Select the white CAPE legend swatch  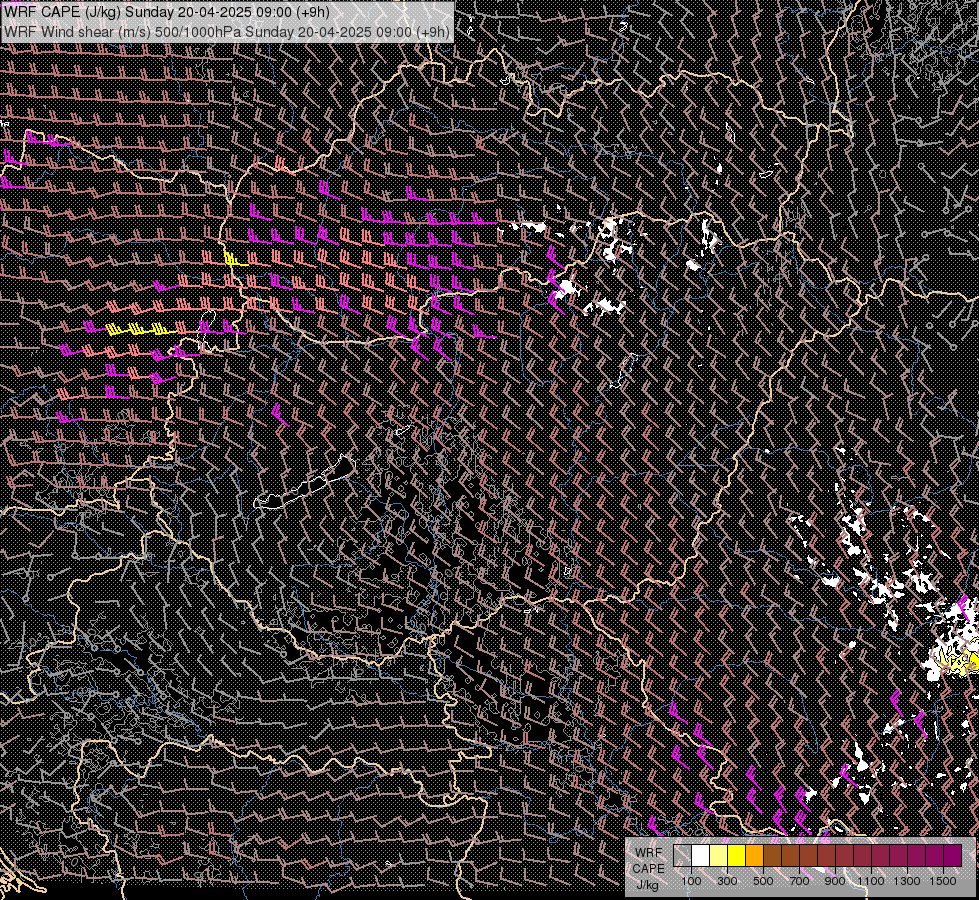point(701,855)
